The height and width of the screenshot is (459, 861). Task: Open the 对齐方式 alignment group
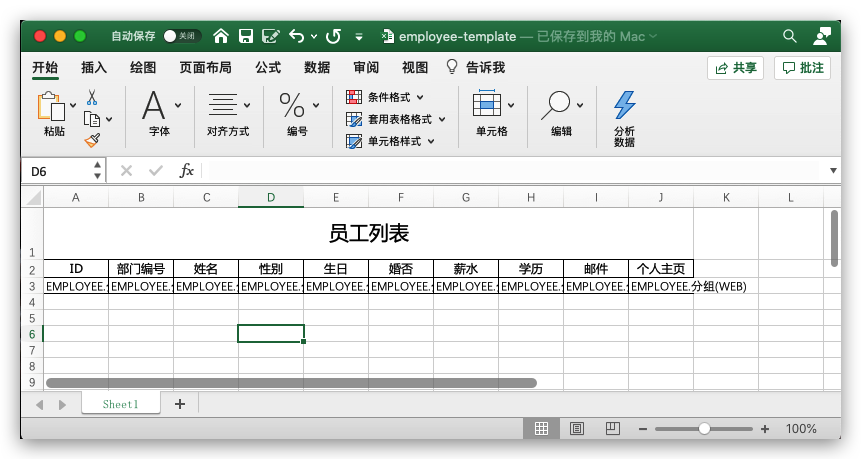point(228,114)
